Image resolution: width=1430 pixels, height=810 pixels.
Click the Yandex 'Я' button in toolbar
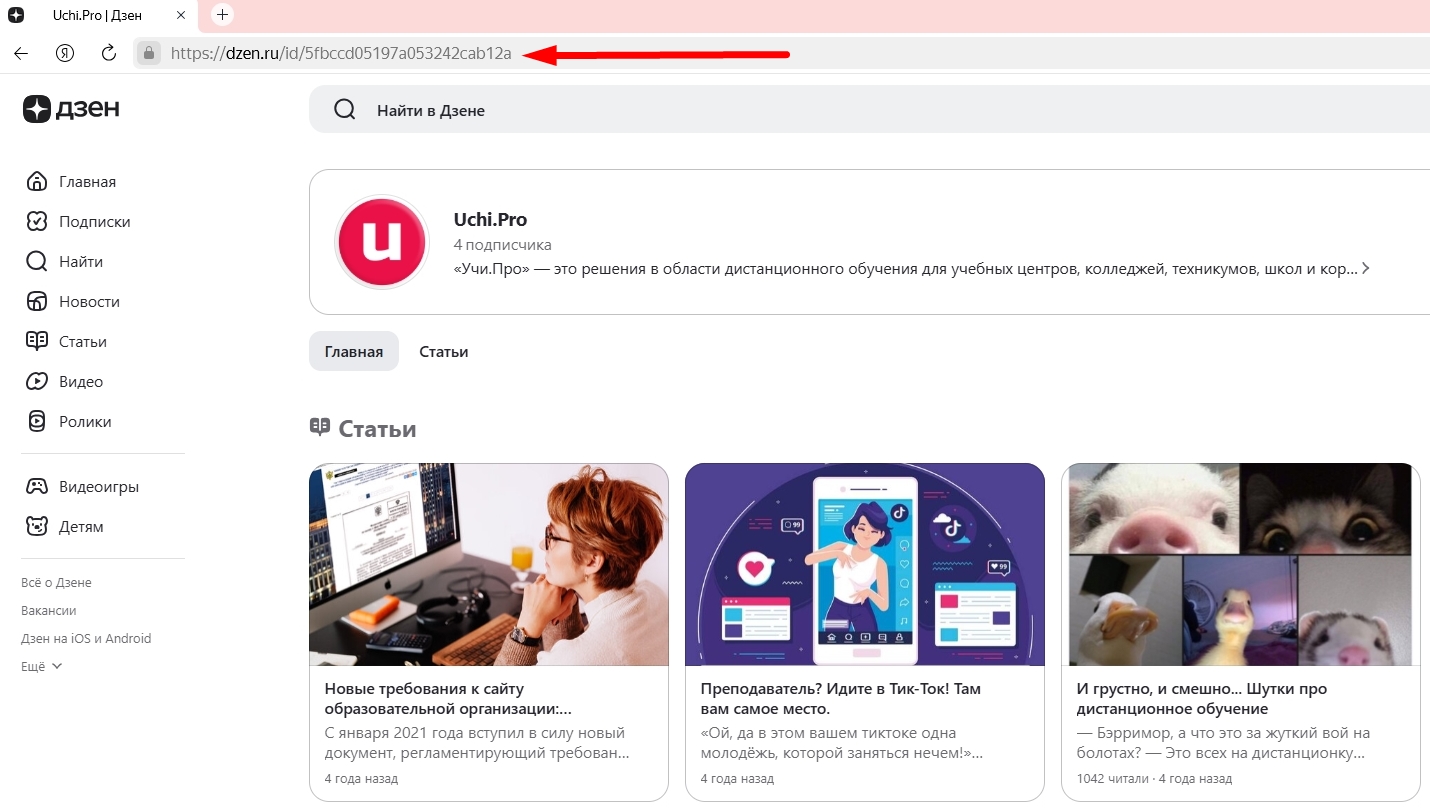65,53
